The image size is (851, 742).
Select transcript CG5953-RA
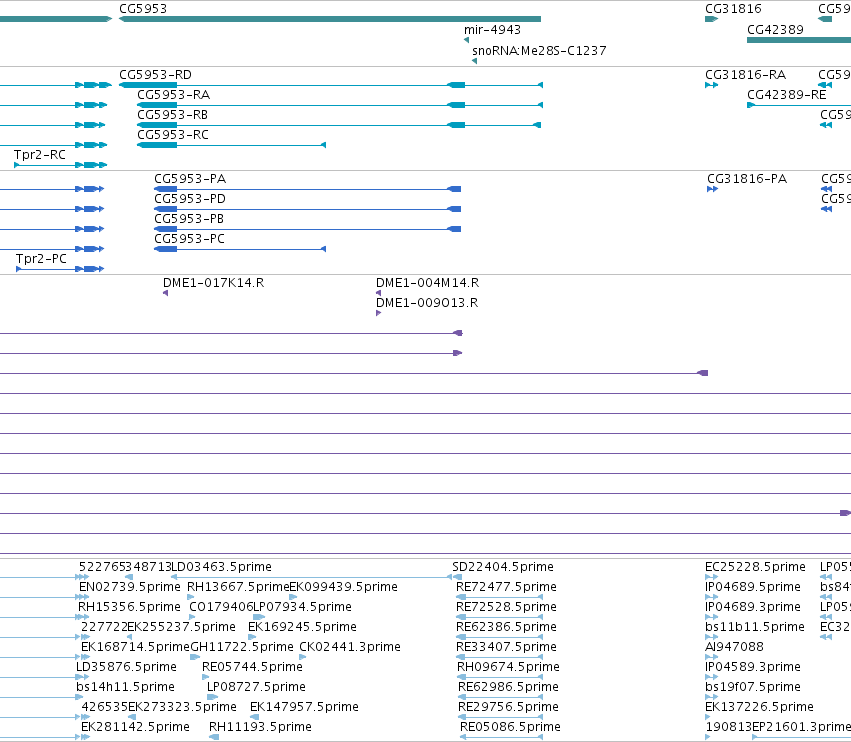[340, 105]
